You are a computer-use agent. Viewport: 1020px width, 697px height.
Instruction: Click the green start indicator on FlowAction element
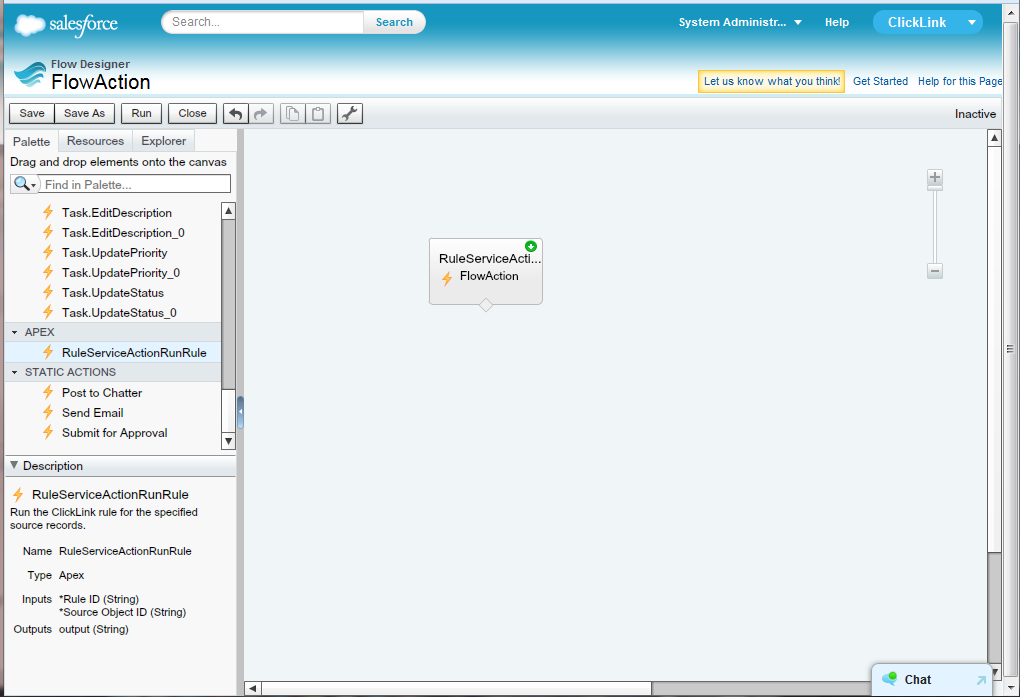531,246
